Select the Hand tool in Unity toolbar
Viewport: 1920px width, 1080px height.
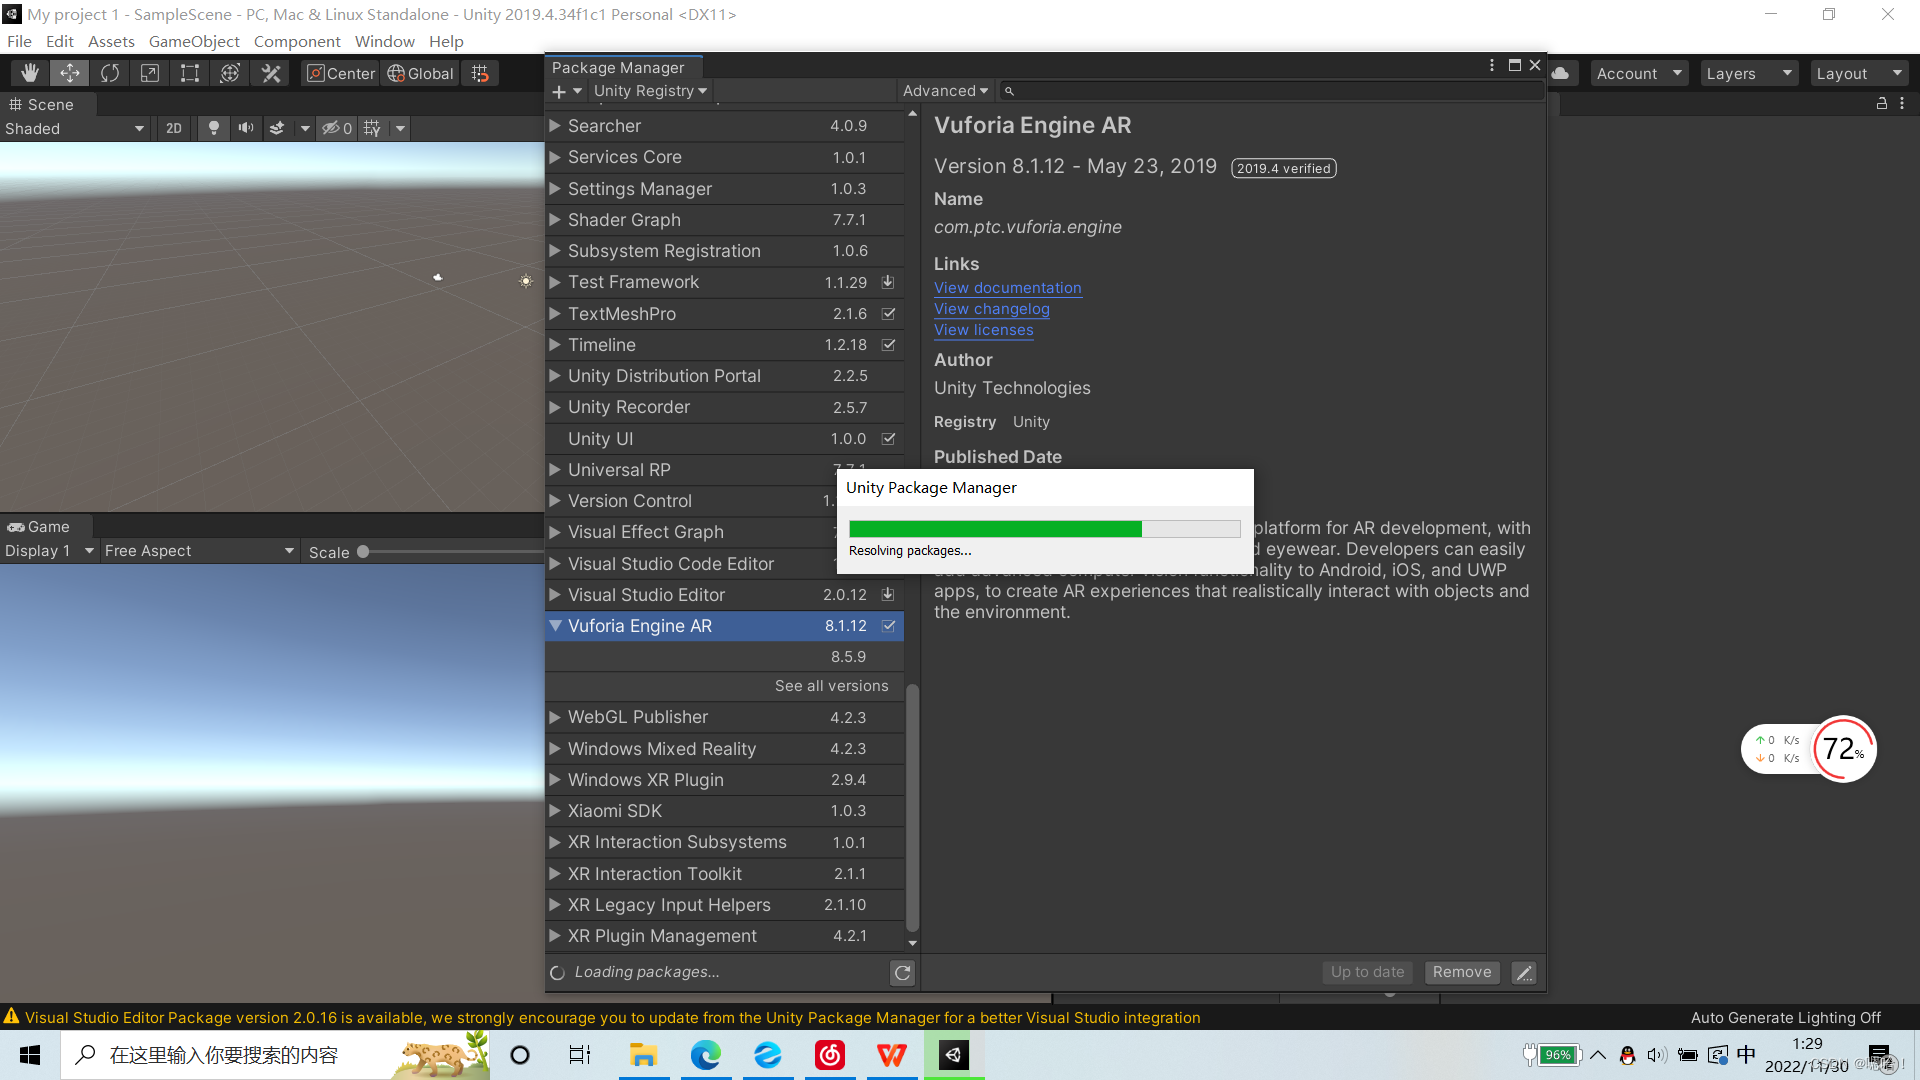(x=30, y=73)
